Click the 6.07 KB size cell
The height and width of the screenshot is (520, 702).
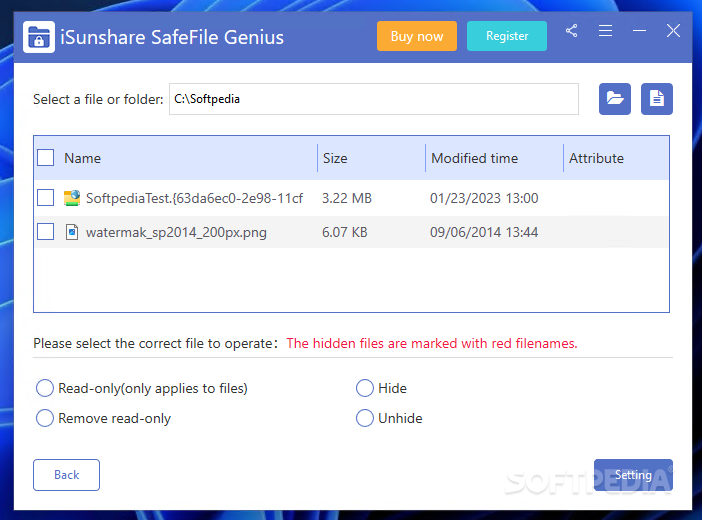[345, 232]
